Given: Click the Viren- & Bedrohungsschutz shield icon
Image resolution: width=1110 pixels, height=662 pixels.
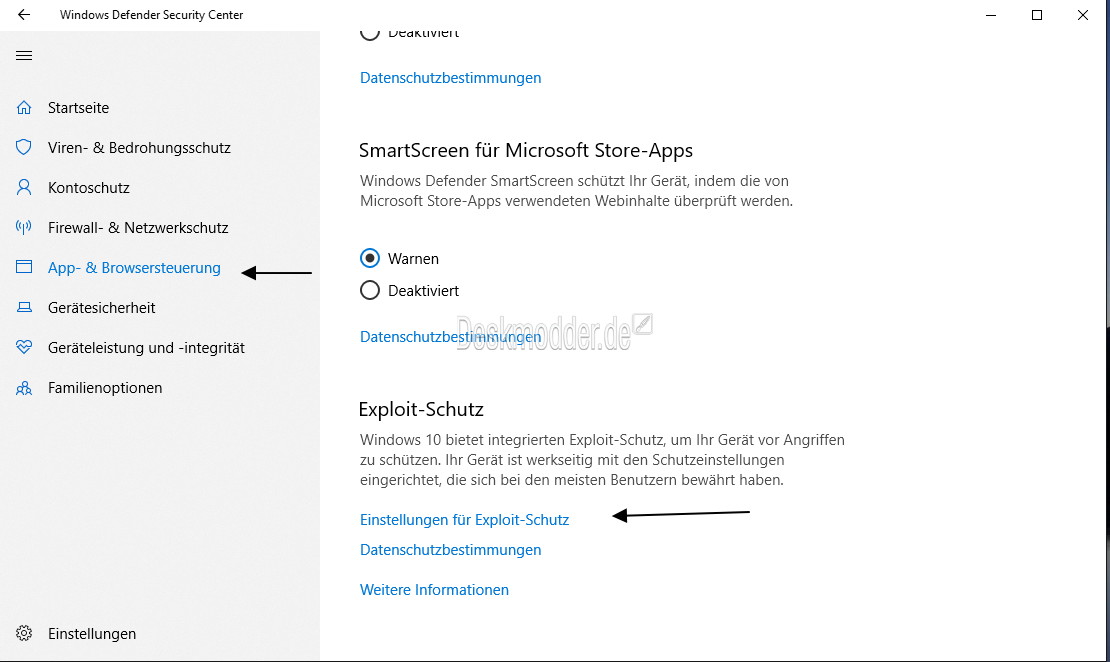Looking at the screenshot, I should coord(24,147).
